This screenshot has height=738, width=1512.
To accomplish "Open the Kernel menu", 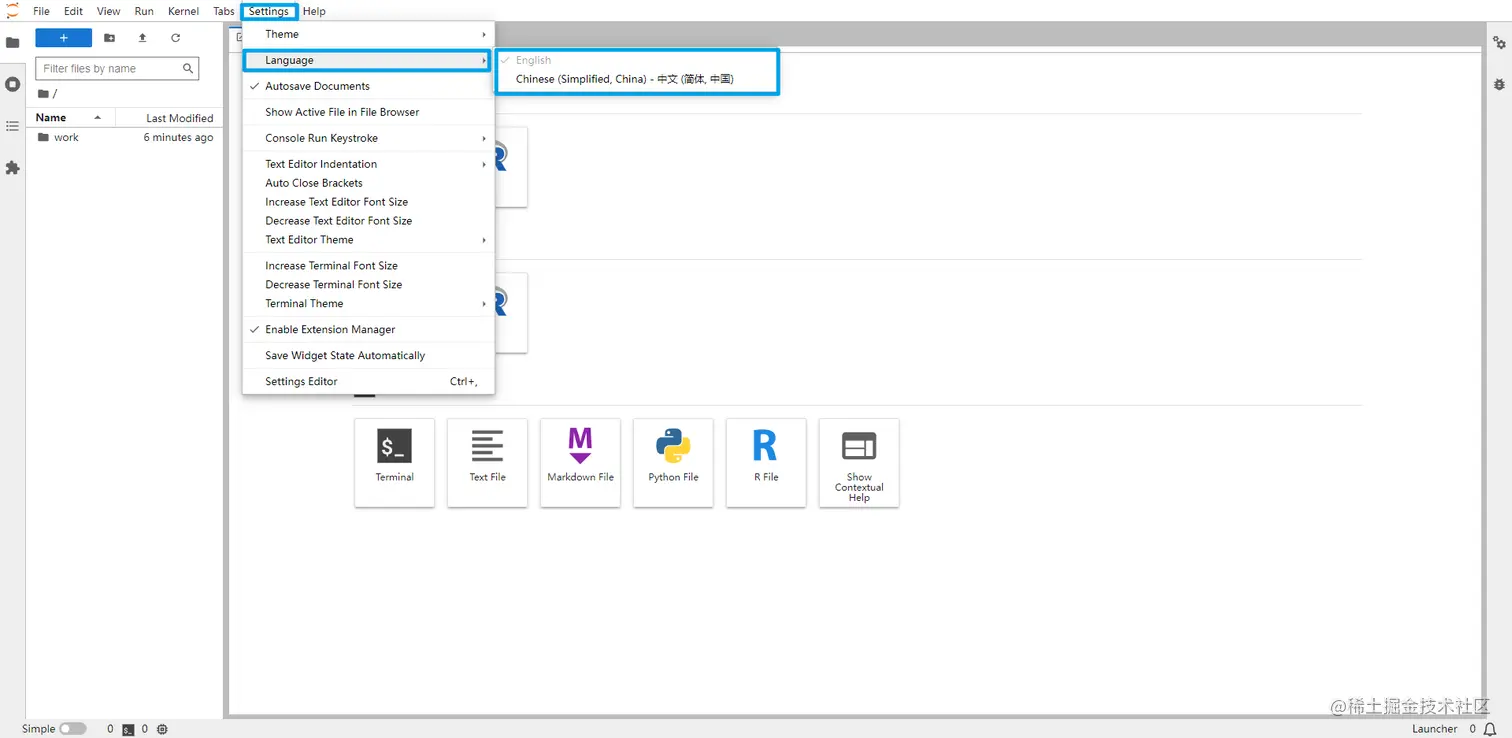I will [x=183, y=11].
